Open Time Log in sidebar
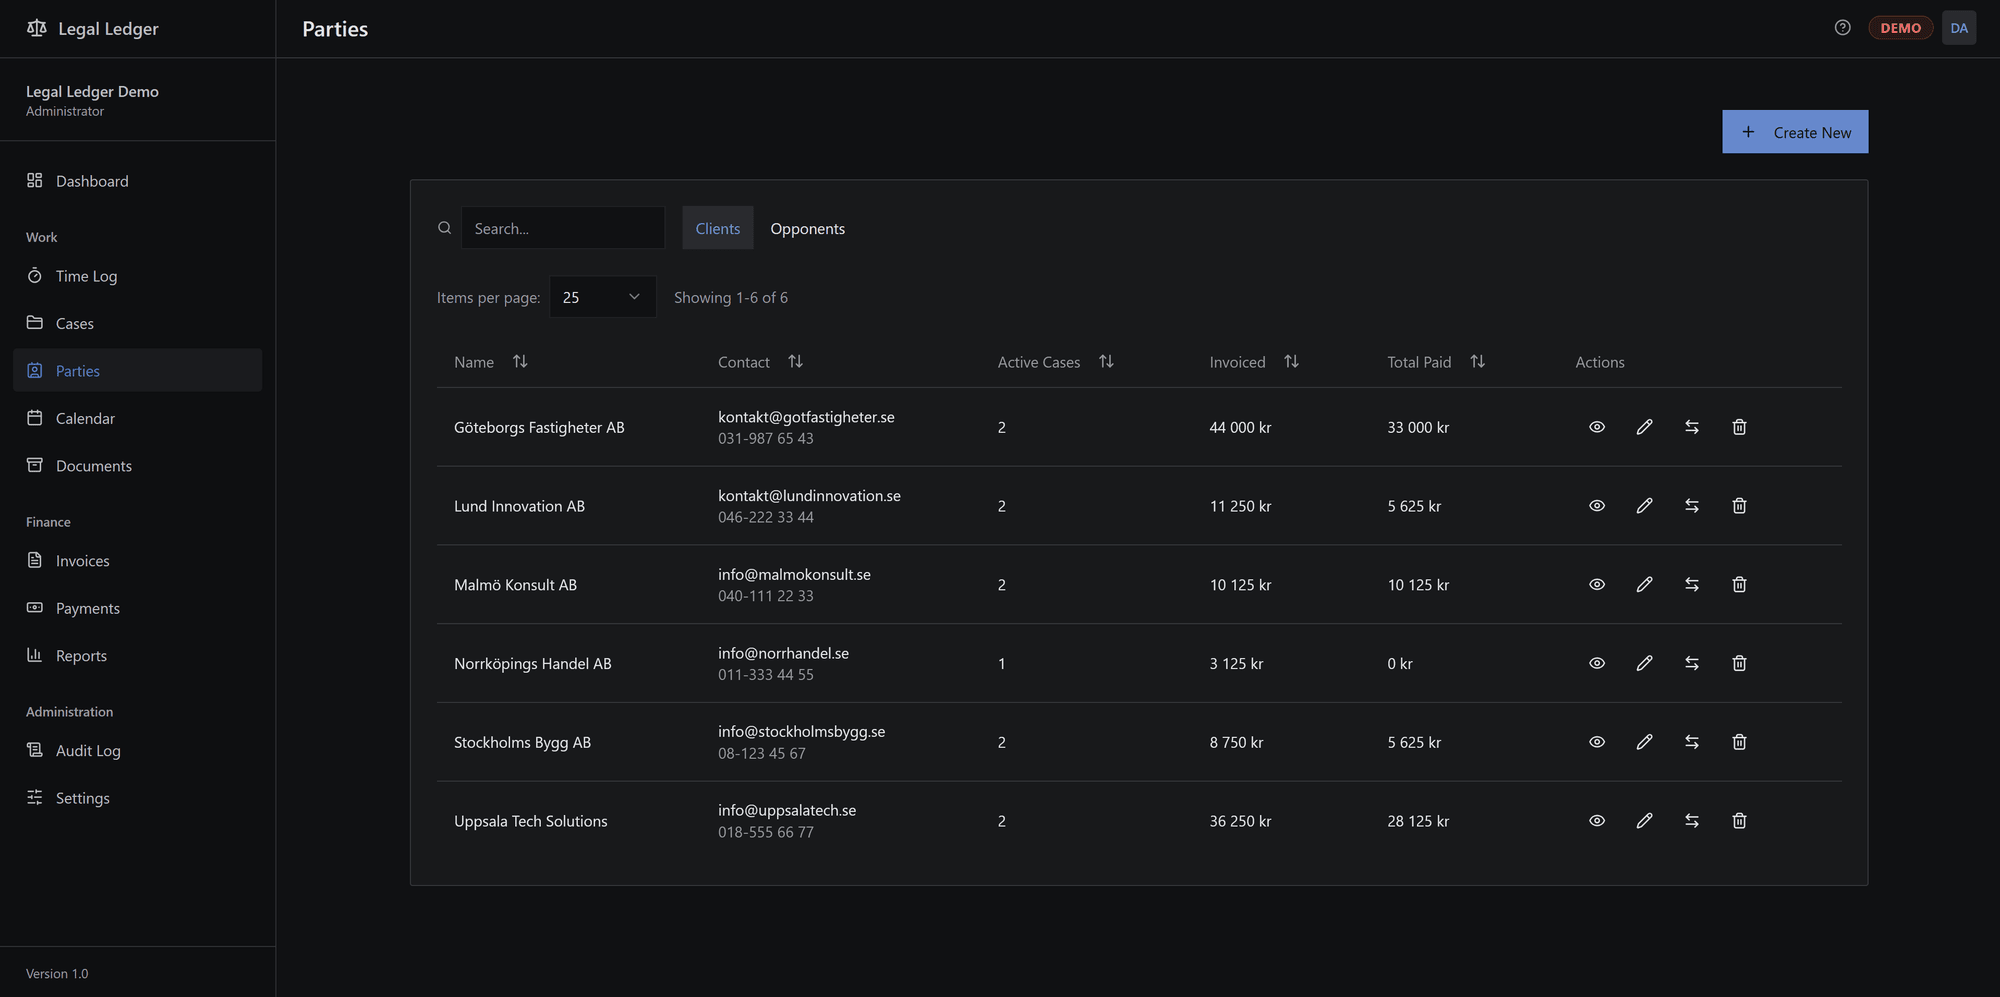The image size is (2000, 997). 138,276
